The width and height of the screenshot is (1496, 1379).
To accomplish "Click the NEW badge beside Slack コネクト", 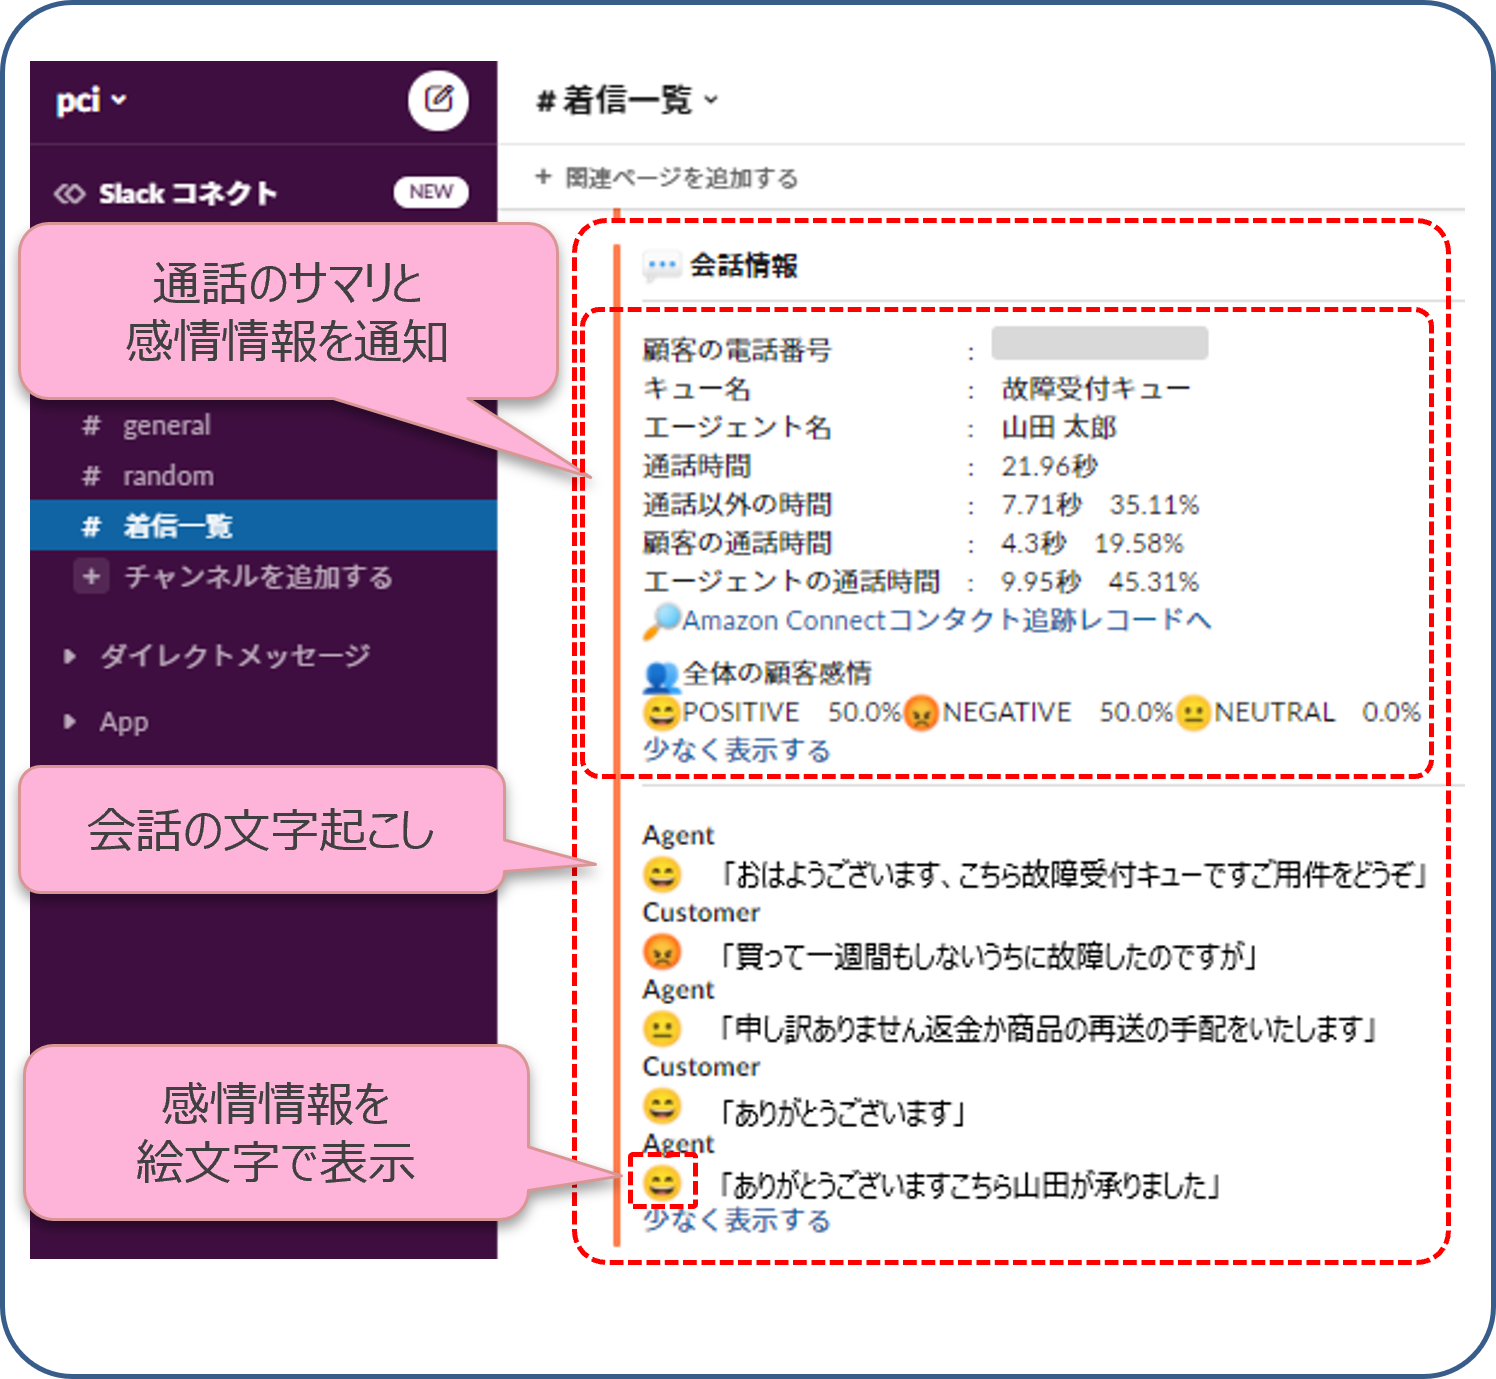I will click(x=431, y=192).
